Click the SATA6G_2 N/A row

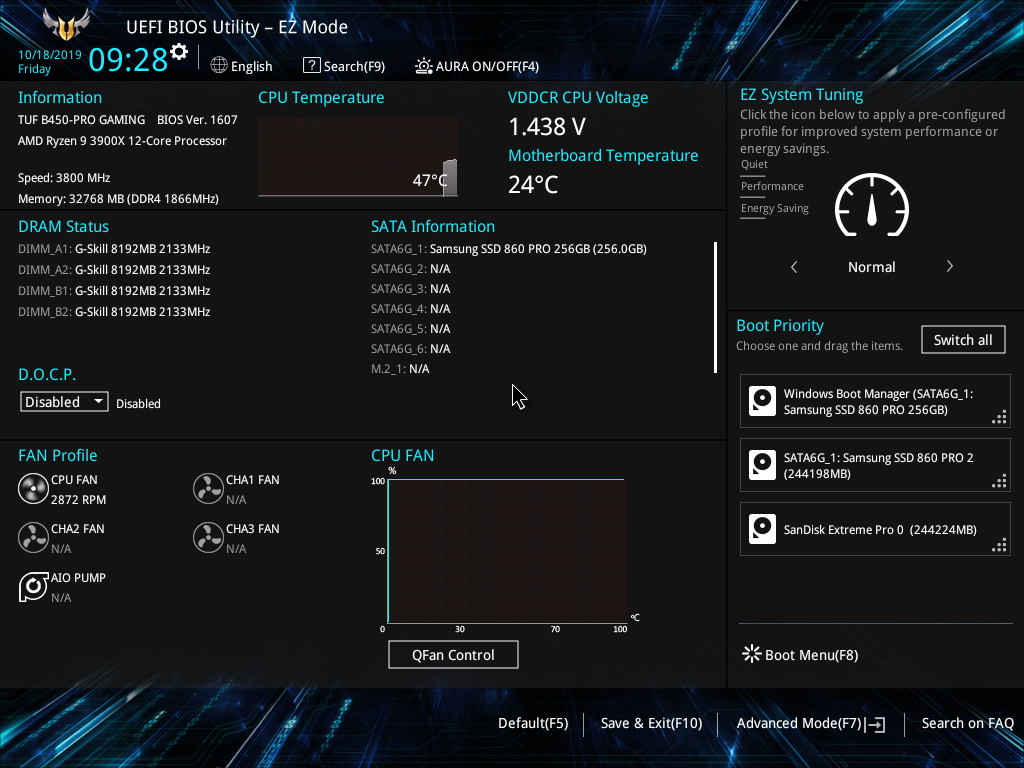(411, 269)
